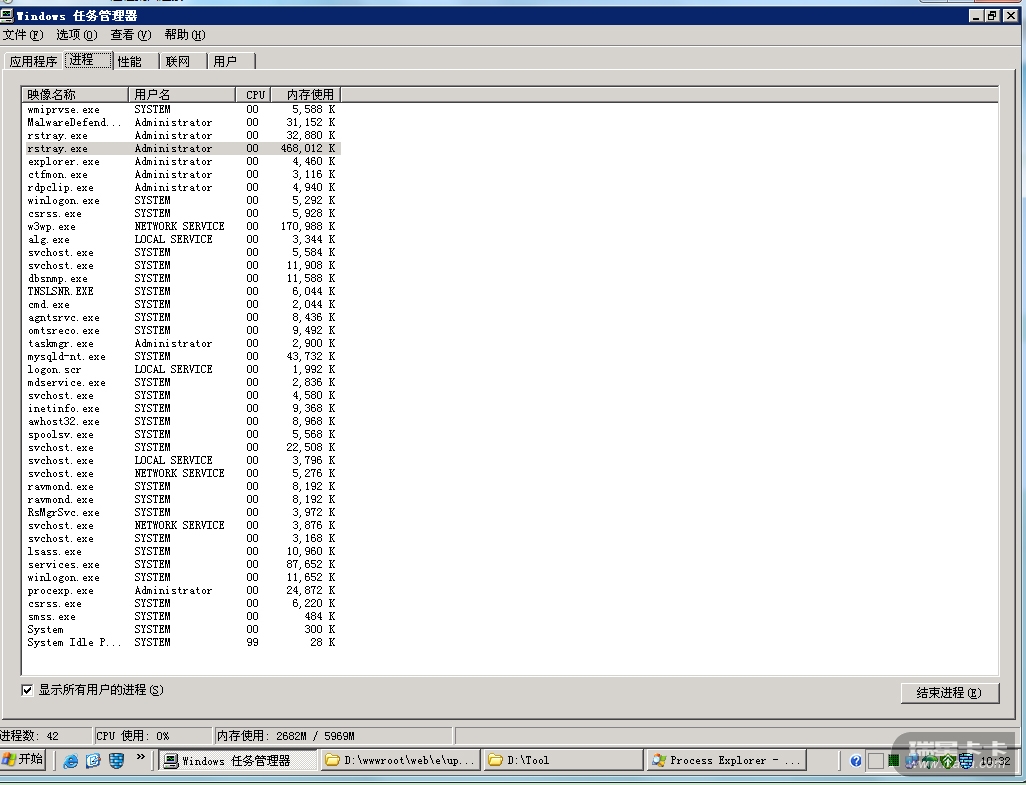Screen dimensions: 1026x785
Task: Select the mysqld-nt.exe process row
Action: point(181,357)
